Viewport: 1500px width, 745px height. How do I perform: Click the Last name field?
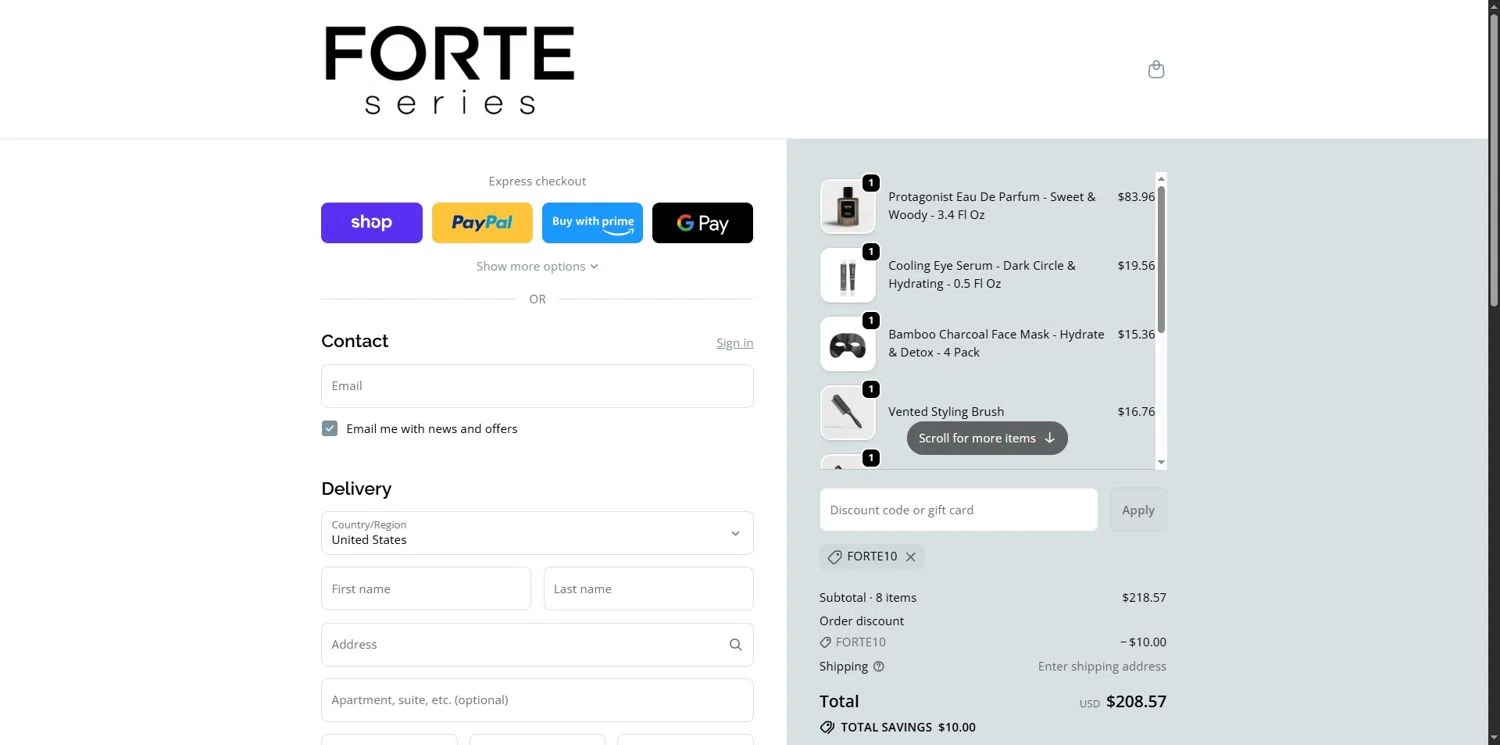coord(649,589)
